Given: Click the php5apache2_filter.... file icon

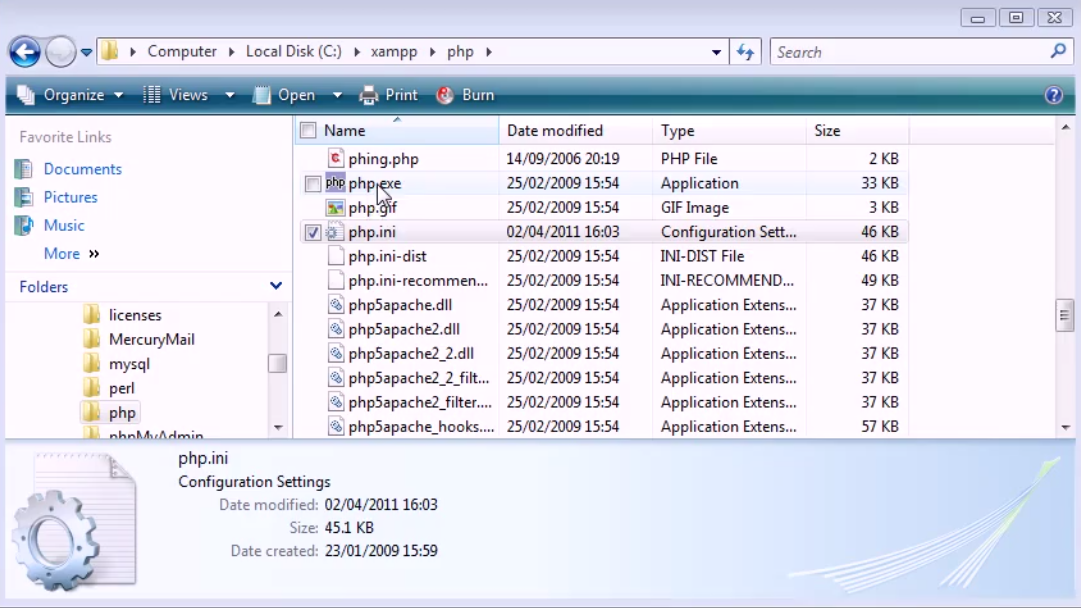Looking at the screenshot, I should (x=335, y=402).
